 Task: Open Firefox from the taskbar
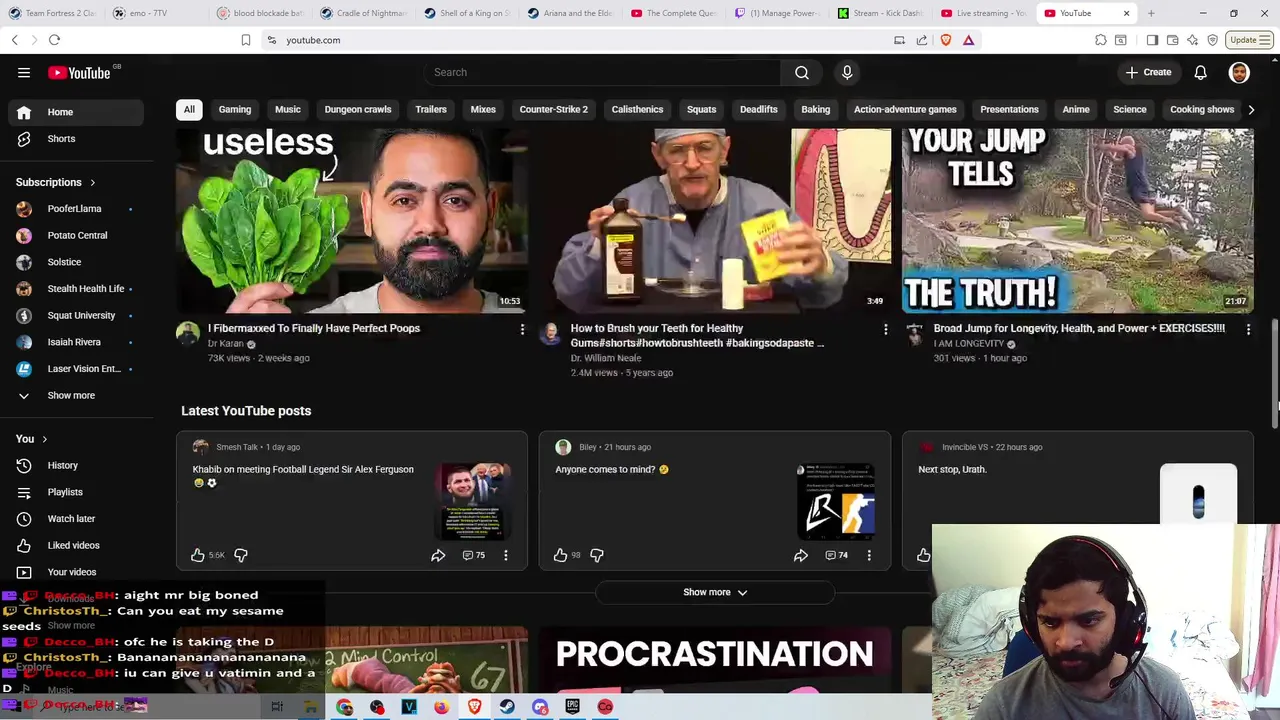[441, 707]
